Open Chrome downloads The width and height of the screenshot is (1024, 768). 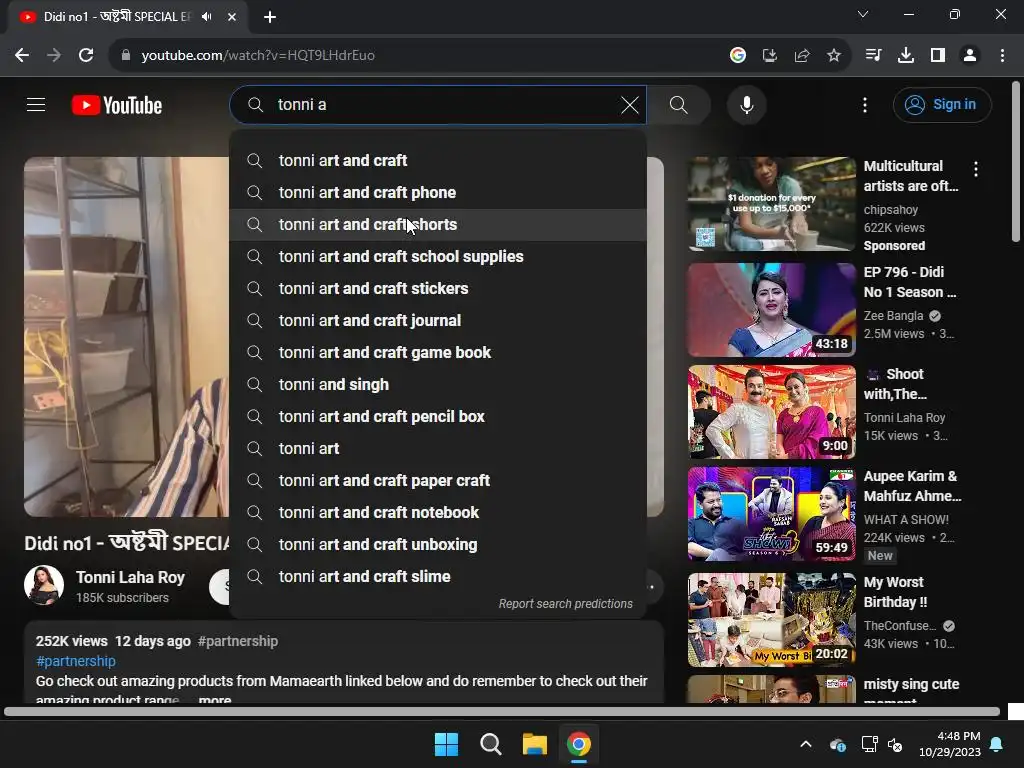(x=906, y=56)
